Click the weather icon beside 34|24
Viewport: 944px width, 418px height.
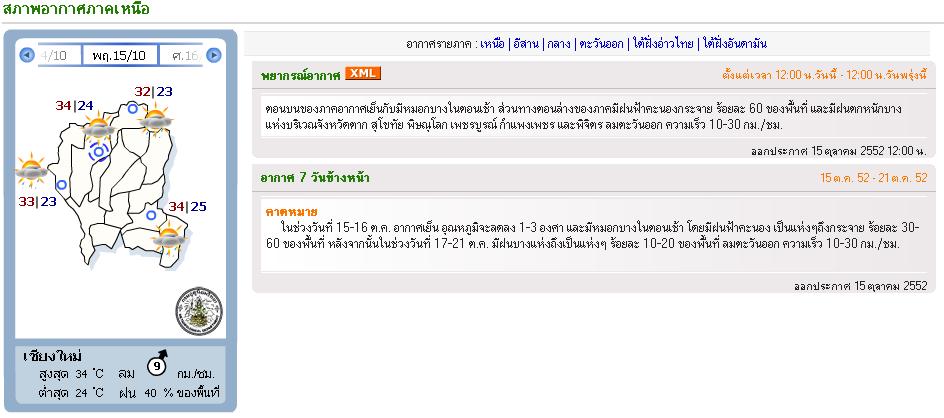[x=97, y=127]
